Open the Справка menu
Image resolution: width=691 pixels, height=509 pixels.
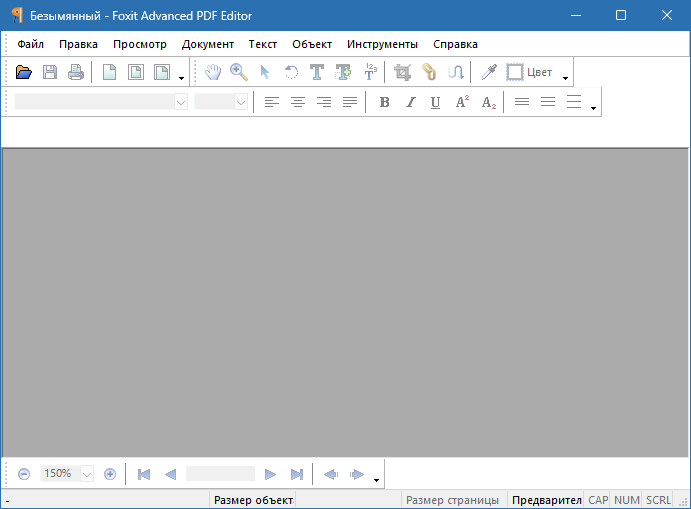pos(455,44)
